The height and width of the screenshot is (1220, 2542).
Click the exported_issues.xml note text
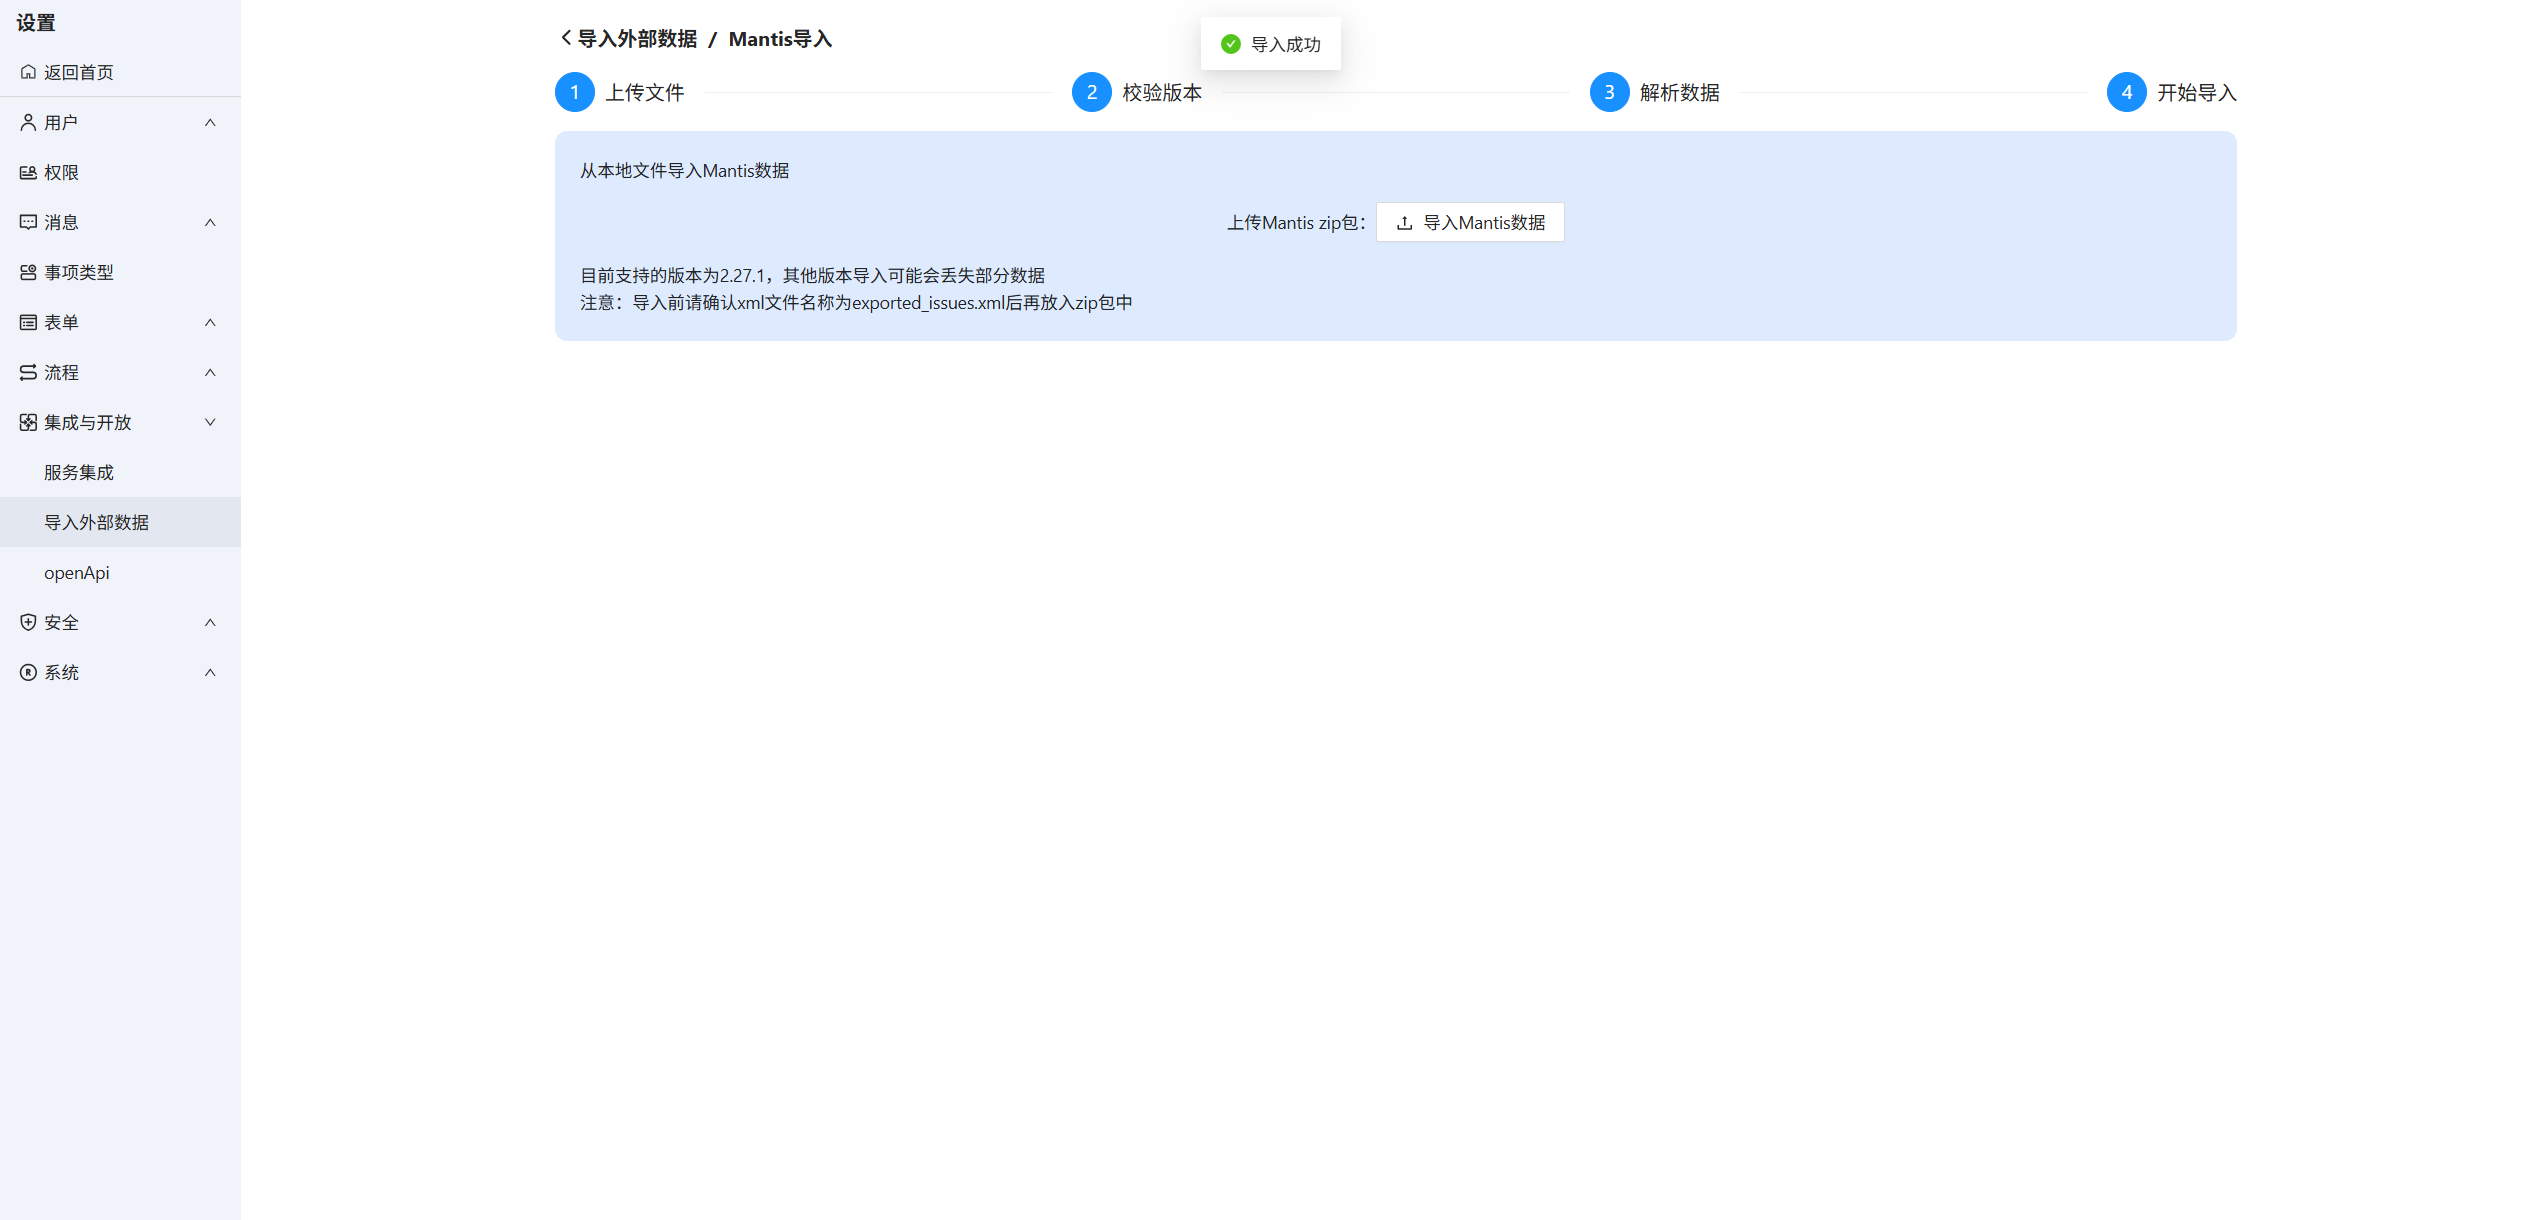857,303
